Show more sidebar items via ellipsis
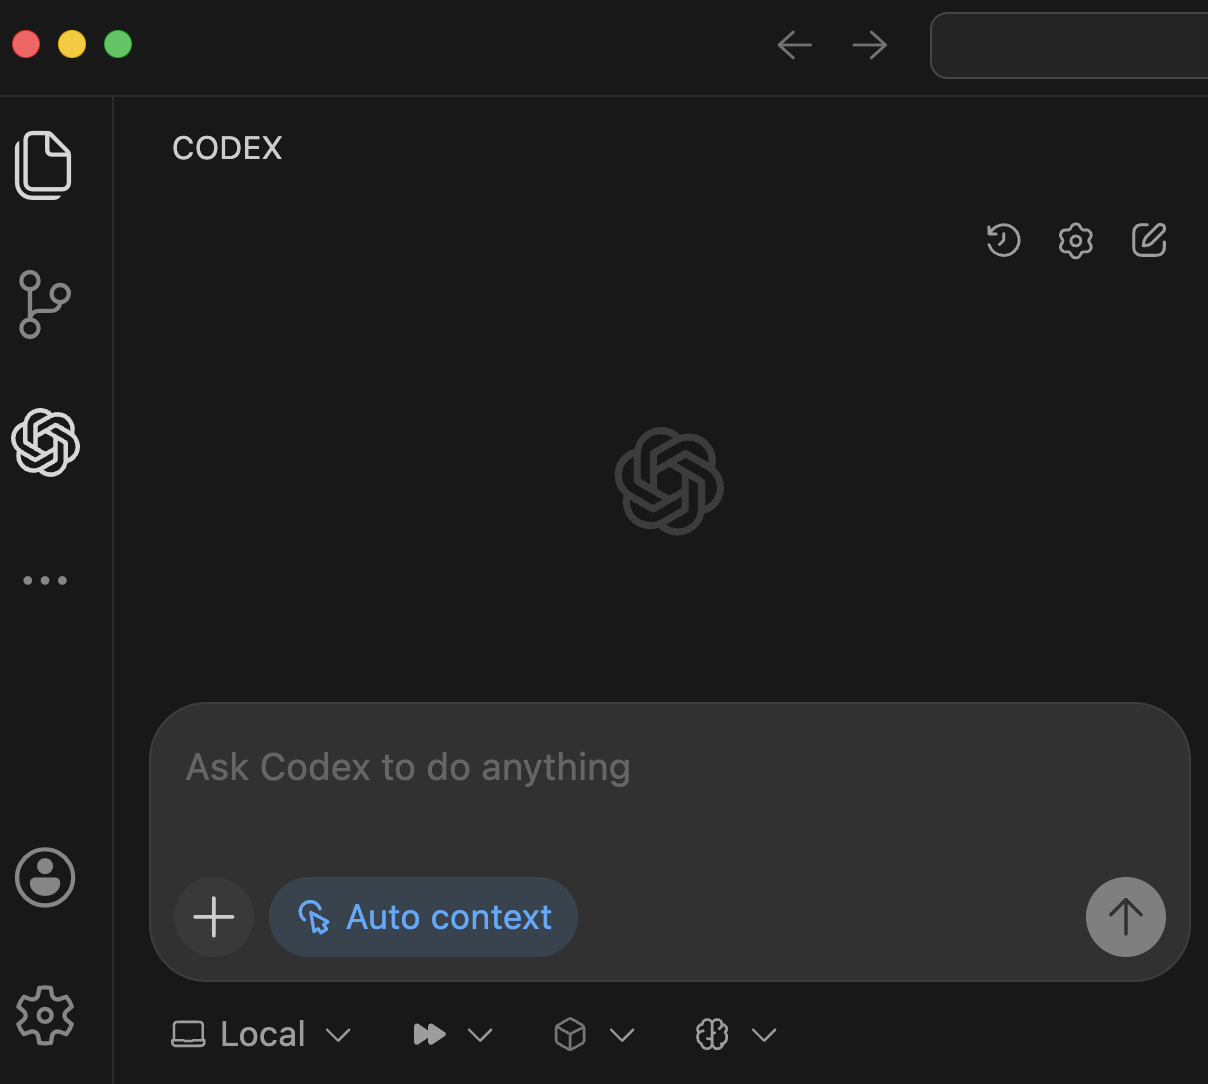The image size is (1208, 1084). 45,580
